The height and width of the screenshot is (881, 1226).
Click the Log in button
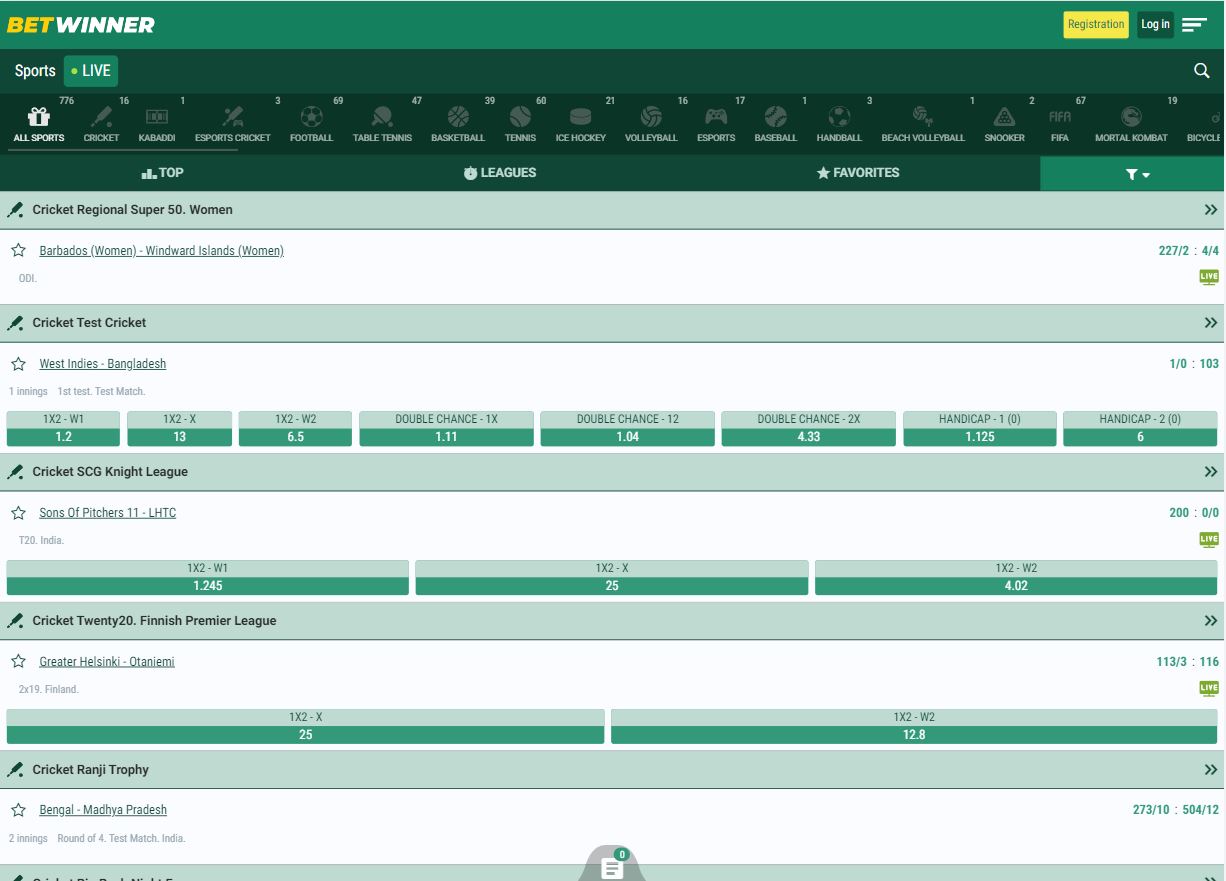(1155, 25)
